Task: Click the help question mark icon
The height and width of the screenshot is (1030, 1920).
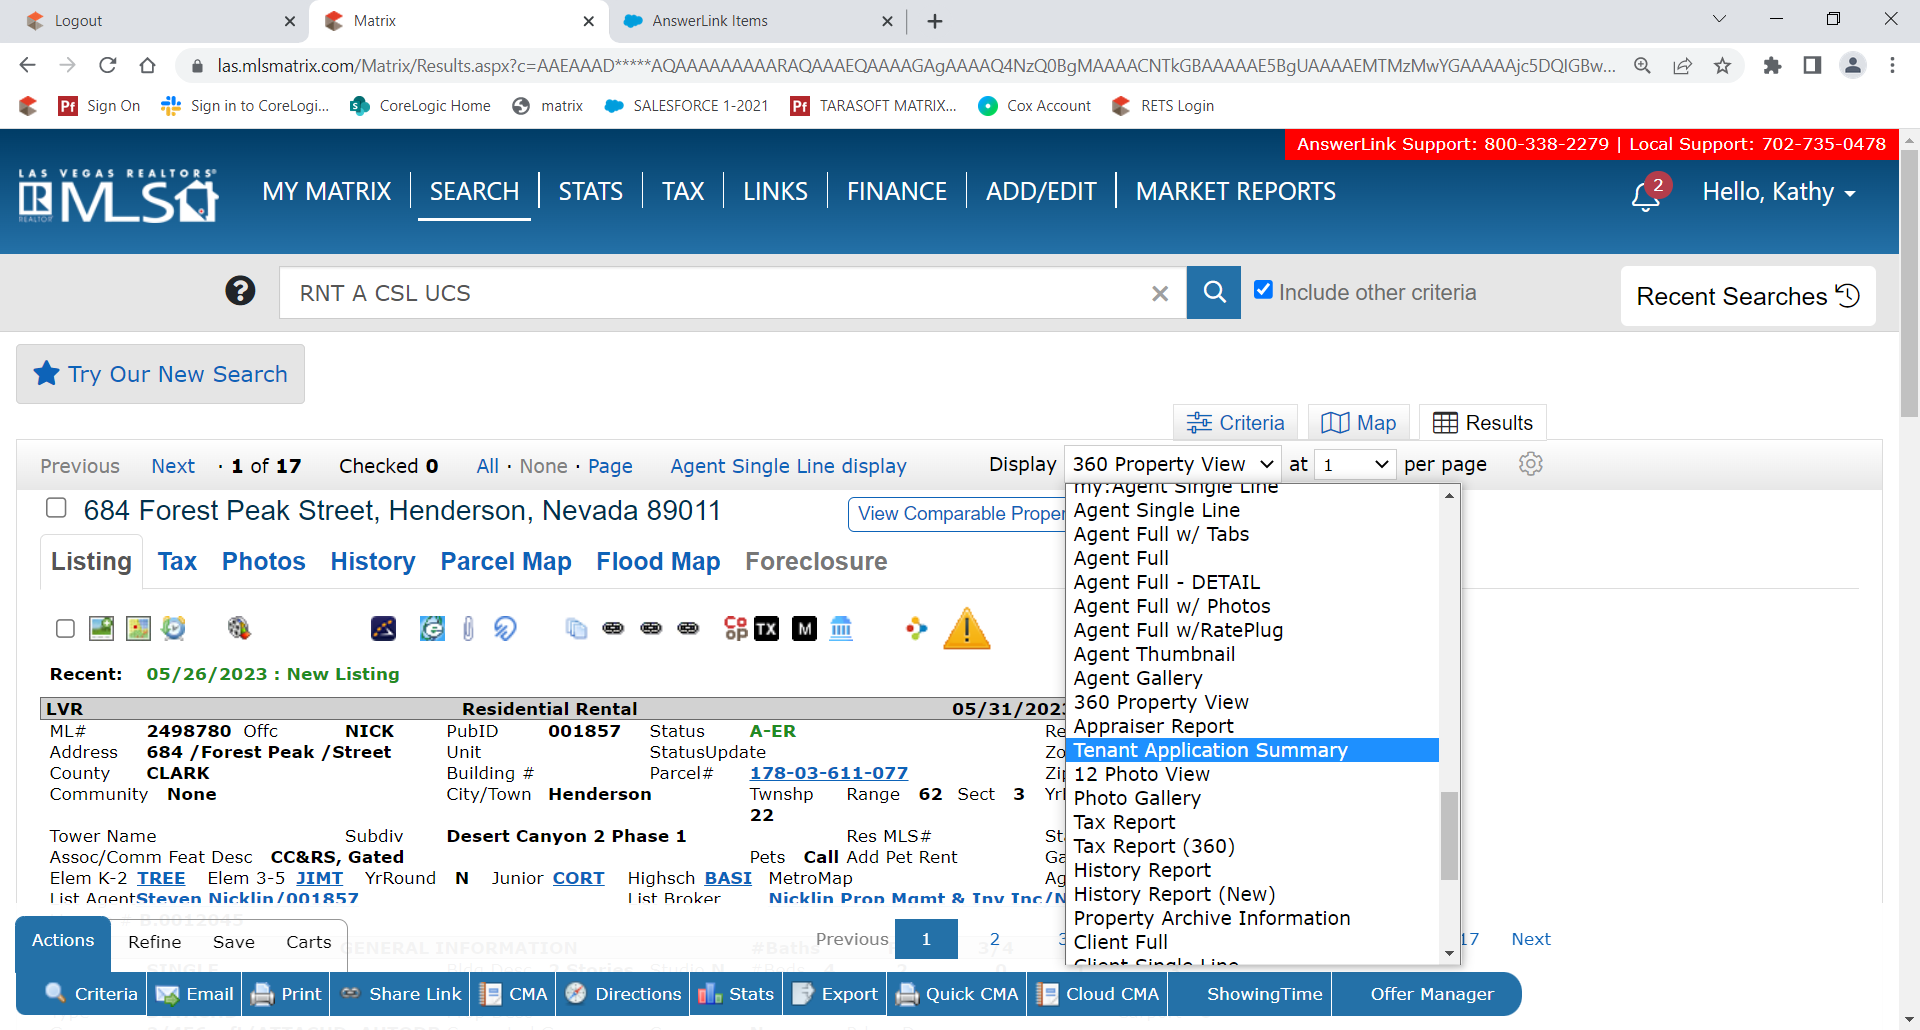Action: [240, 291]
